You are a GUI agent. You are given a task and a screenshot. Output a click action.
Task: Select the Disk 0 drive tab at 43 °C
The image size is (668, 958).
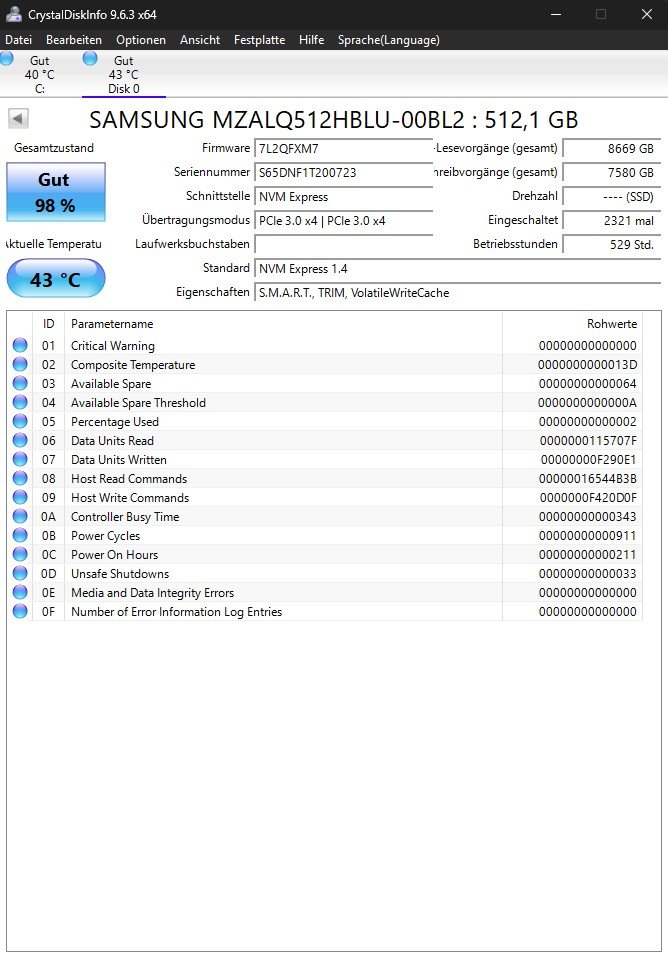point(124,75)
